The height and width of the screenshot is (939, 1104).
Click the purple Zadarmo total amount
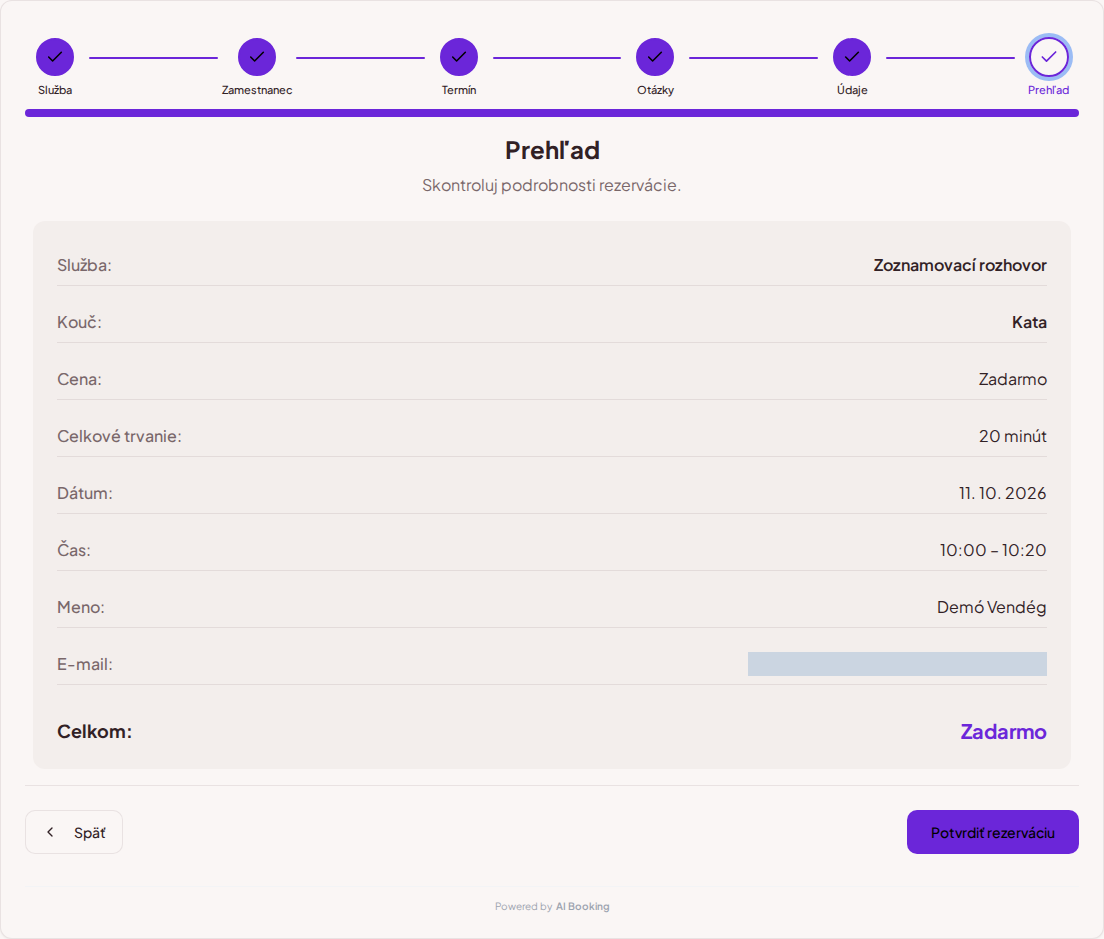1003,732
